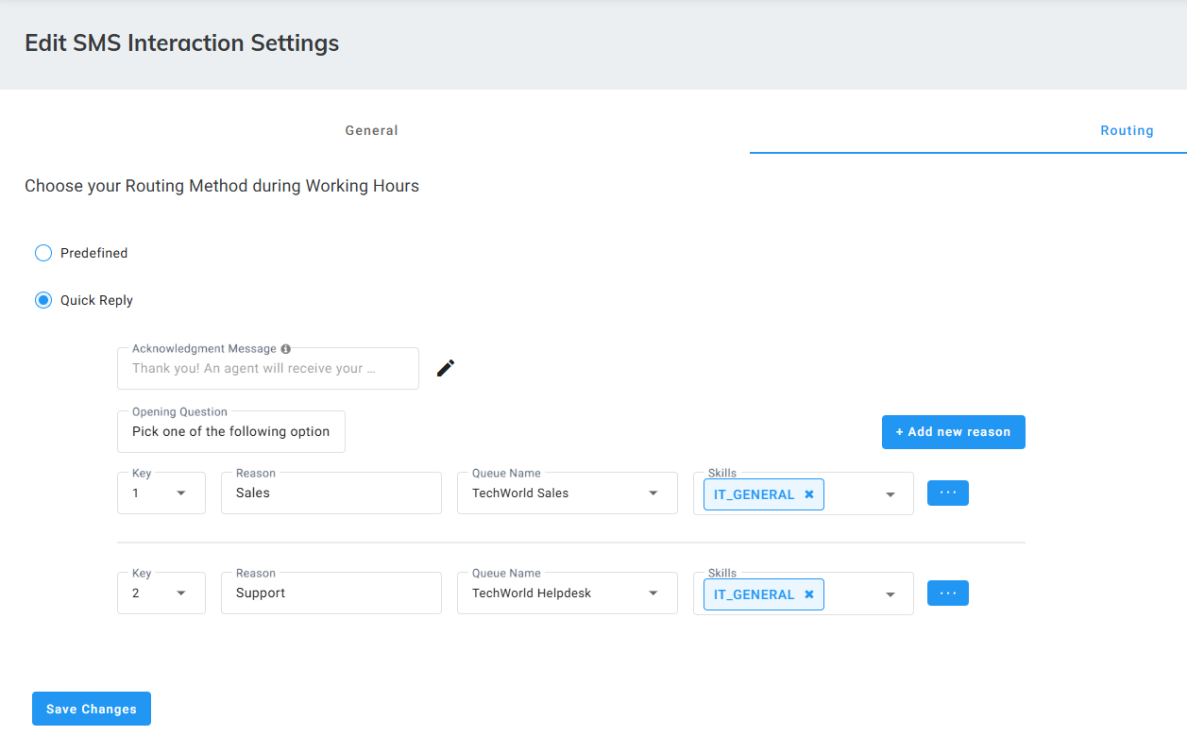
Task: Expand the TechWorld Sales queue dropdown
Action: pyautogui.click(x=653, y=493)
